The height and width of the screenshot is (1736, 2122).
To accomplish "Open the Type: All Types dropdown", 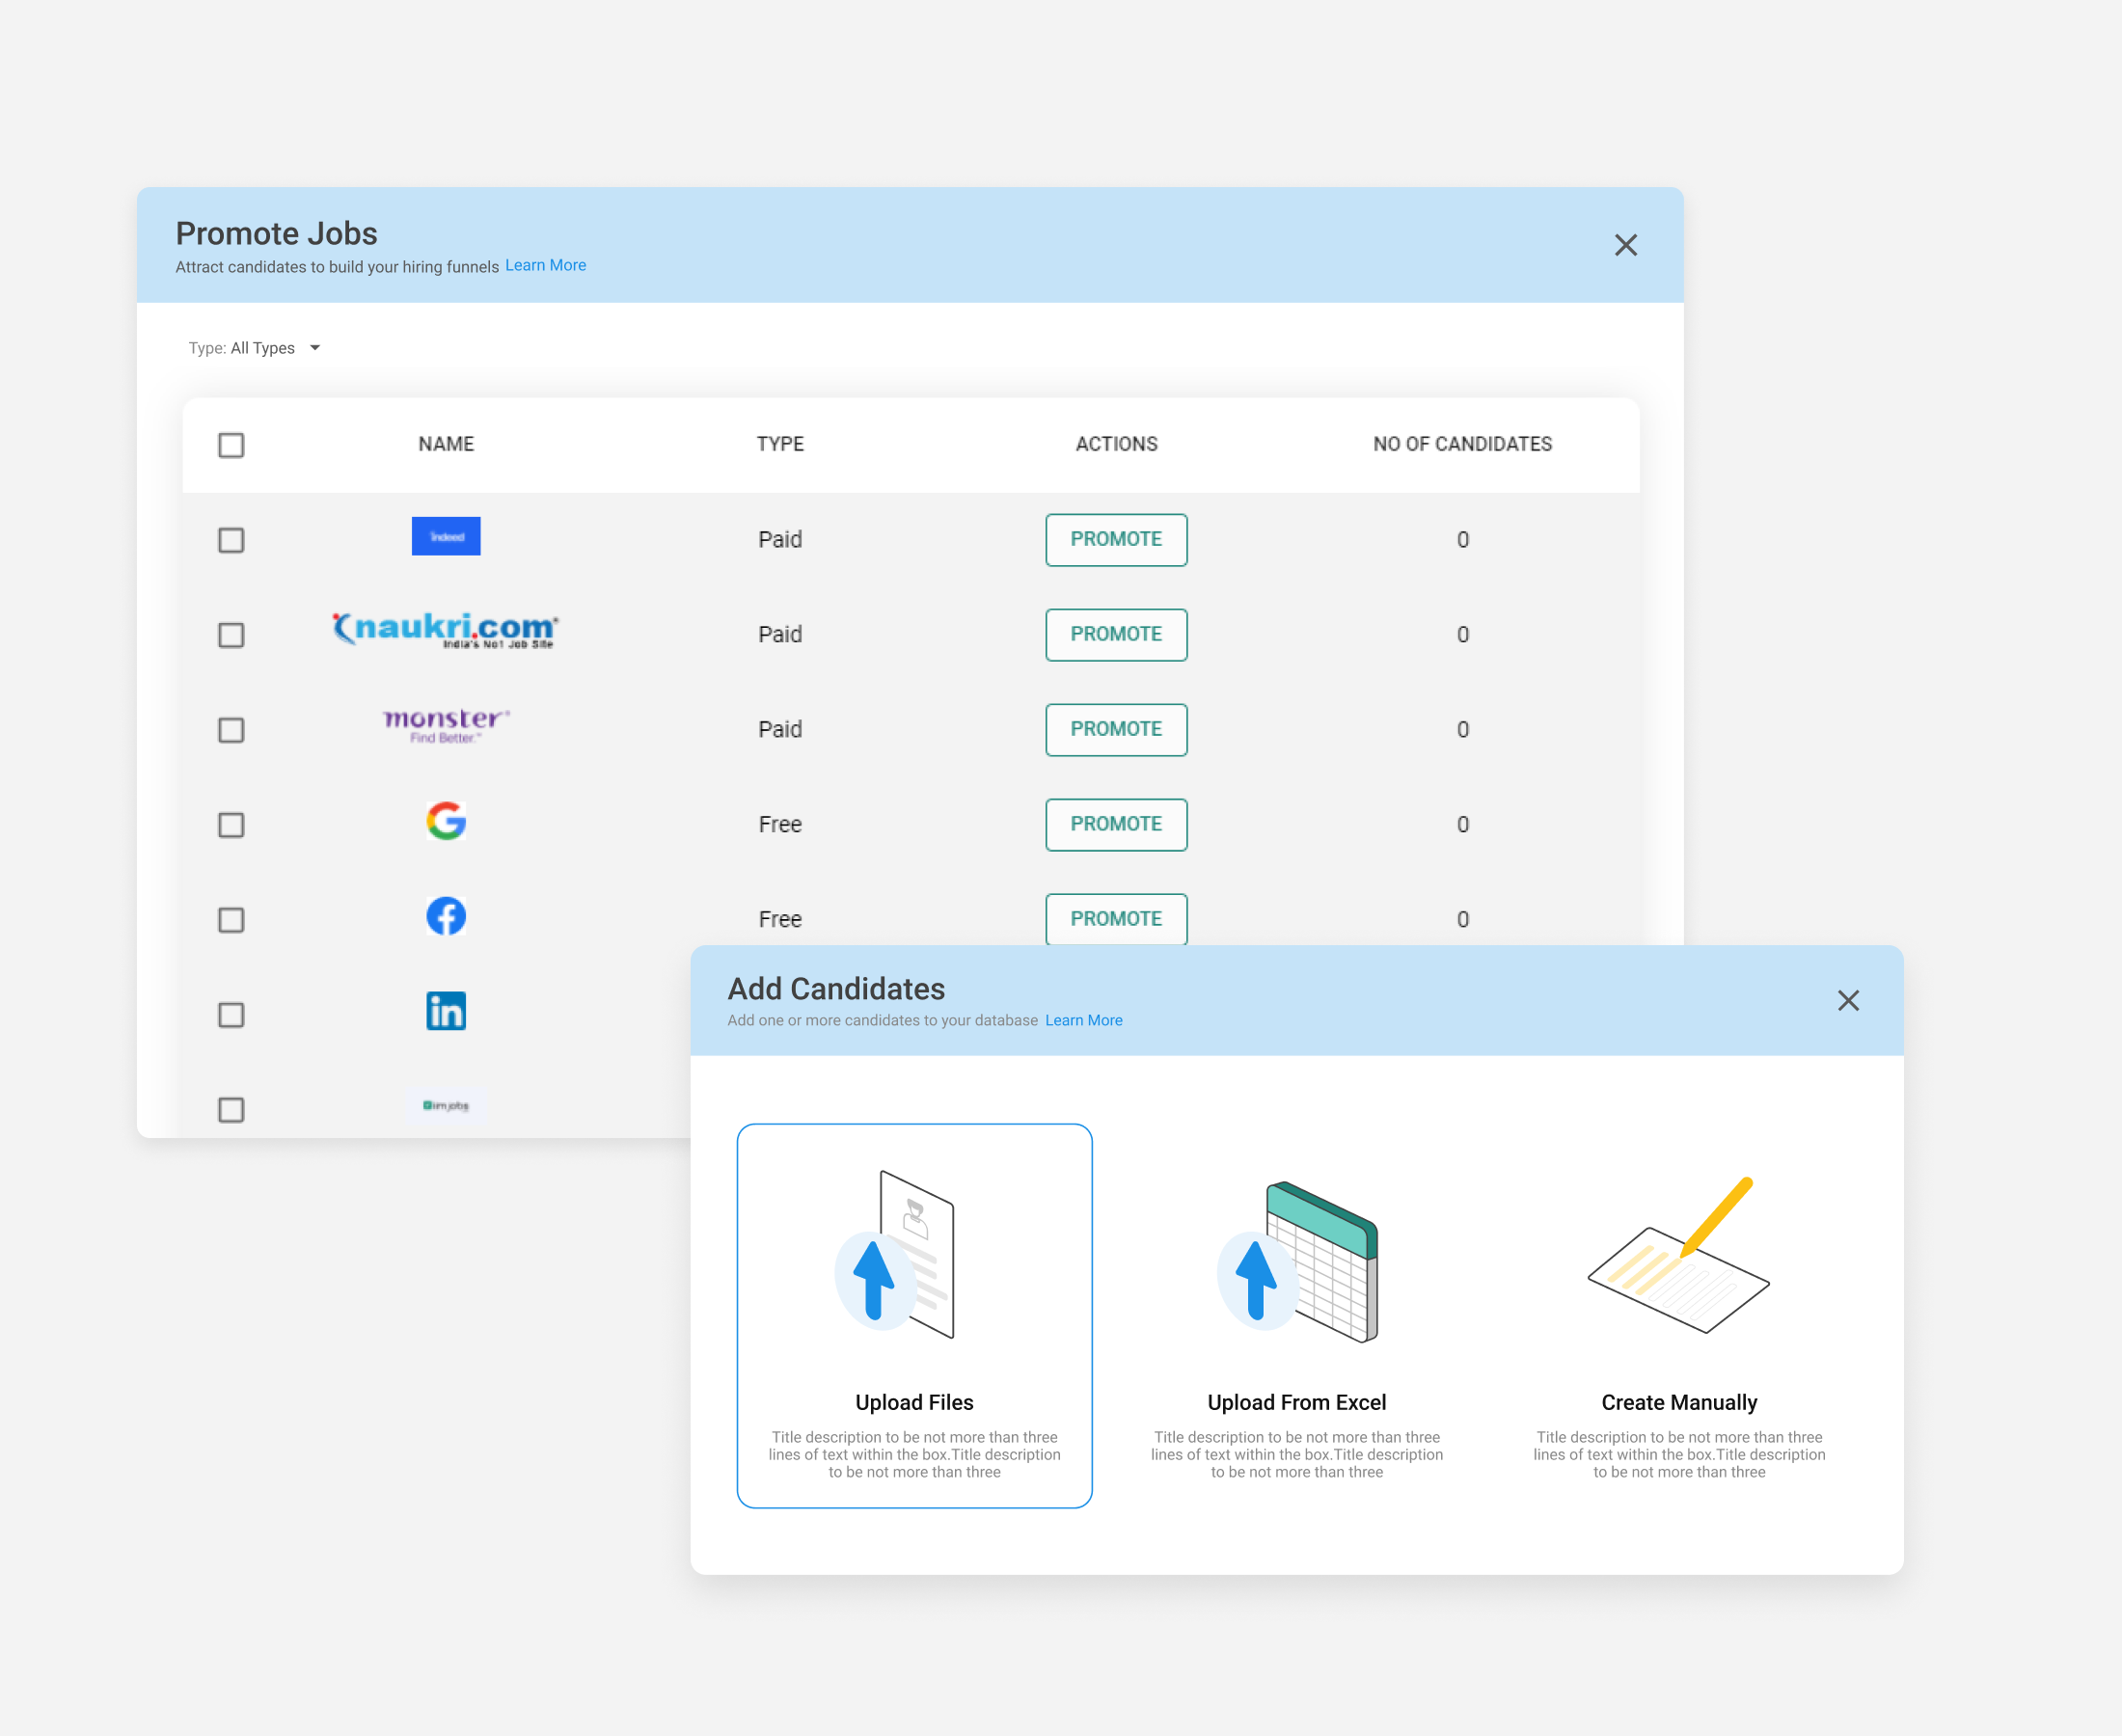I will tap(255, 348).
